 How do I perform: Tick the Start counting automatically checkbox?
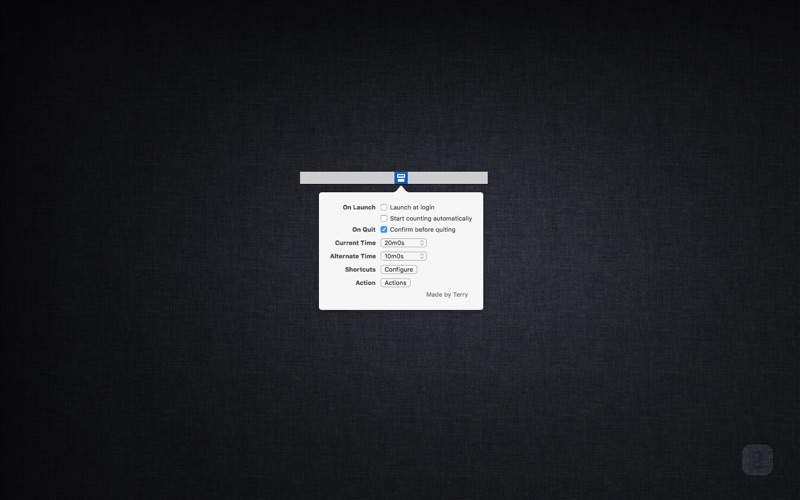pyautogui.click(x=384, y=218)
